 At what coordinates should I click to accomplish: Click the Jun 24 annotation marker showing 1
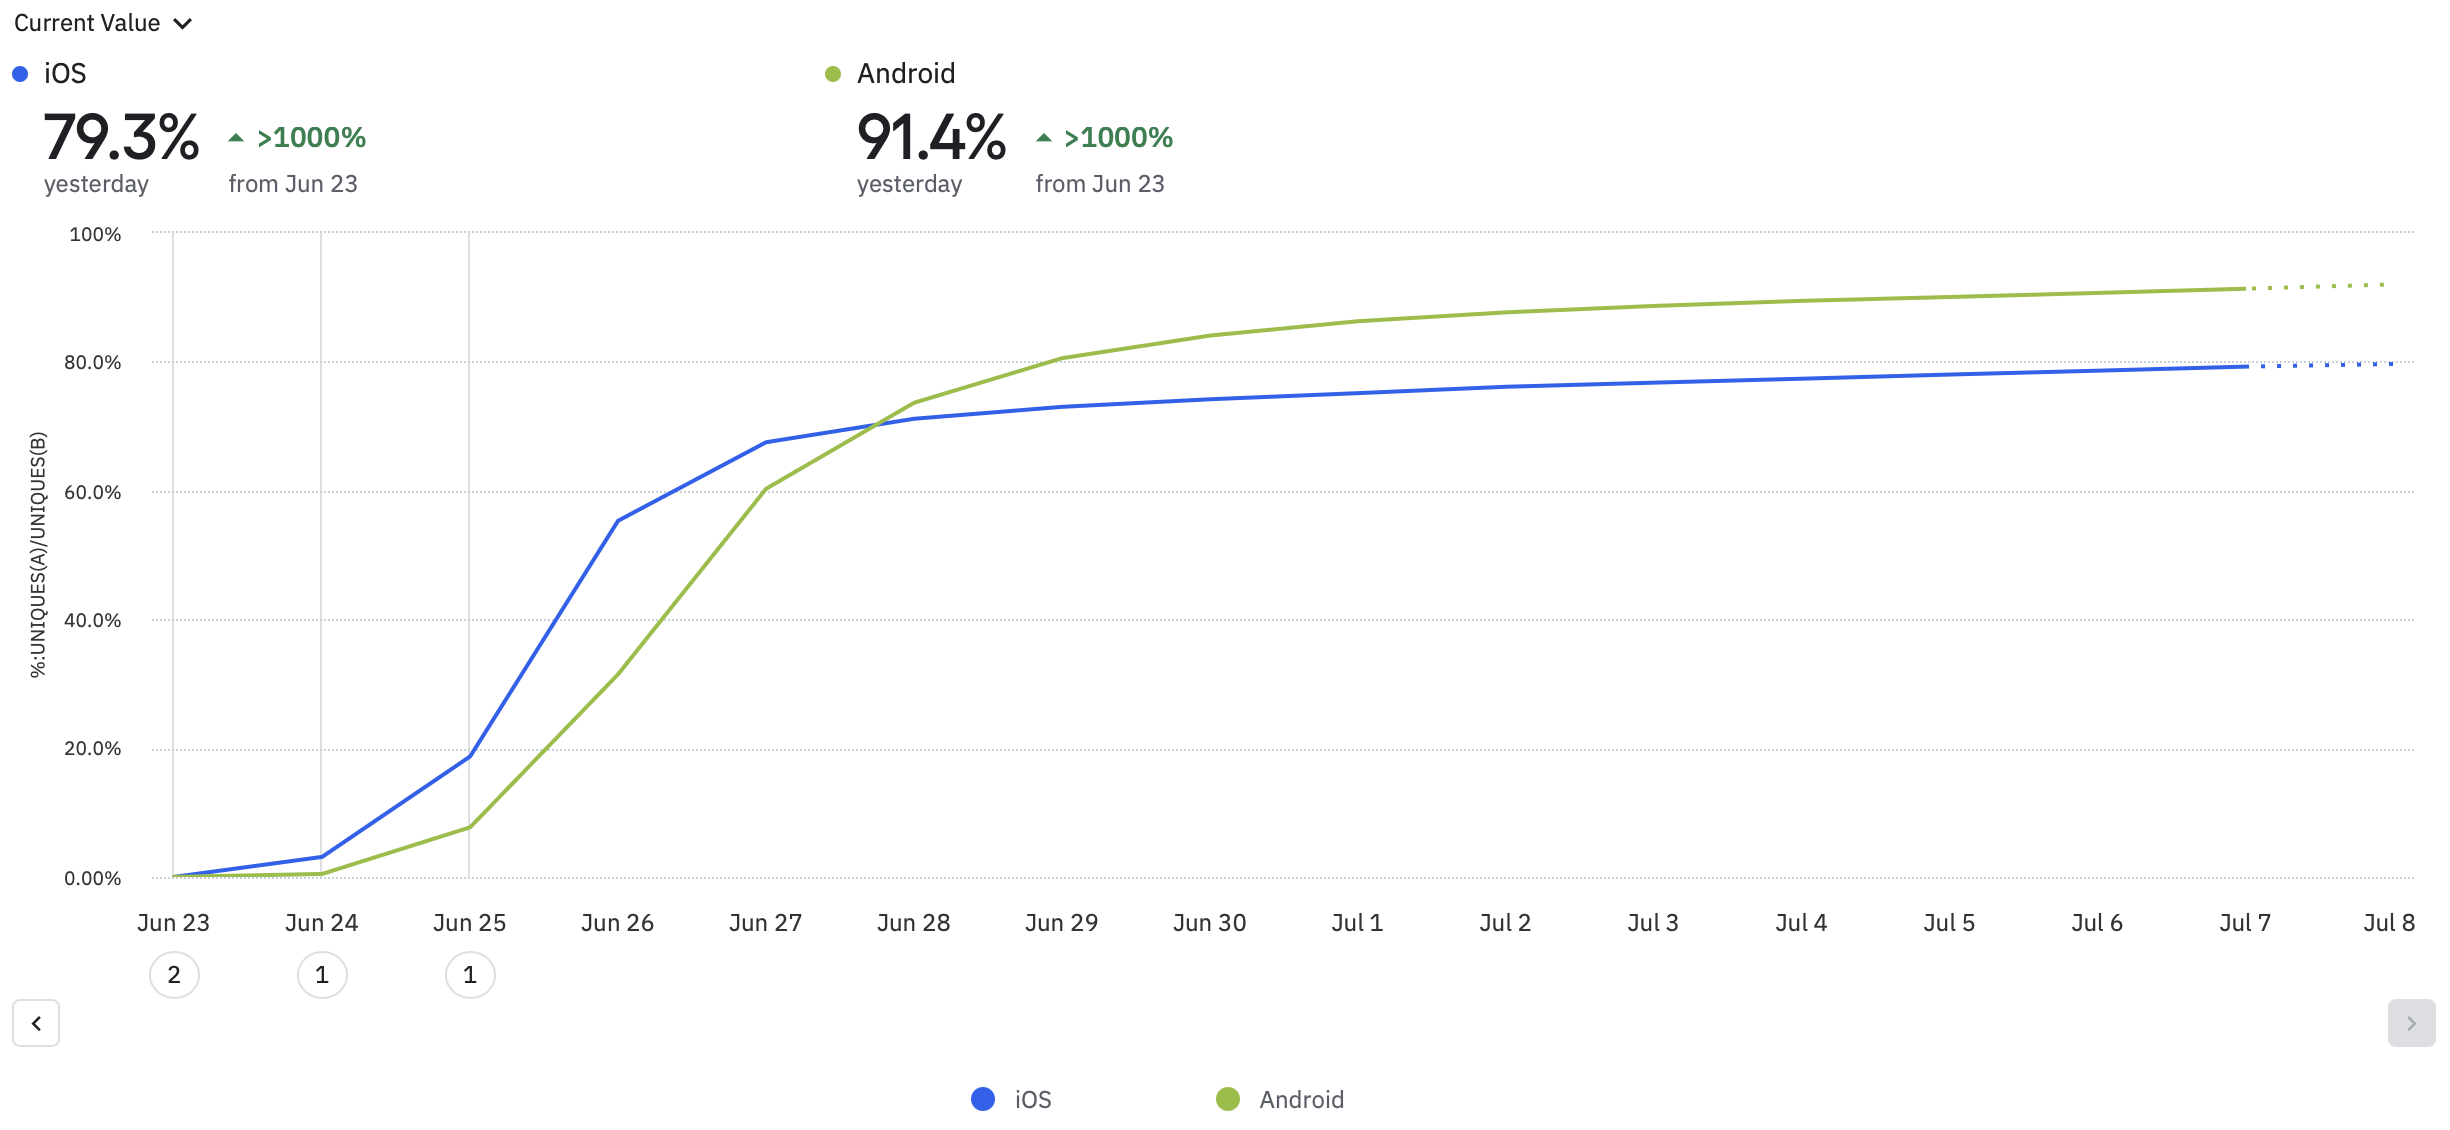tap(322, 975)
